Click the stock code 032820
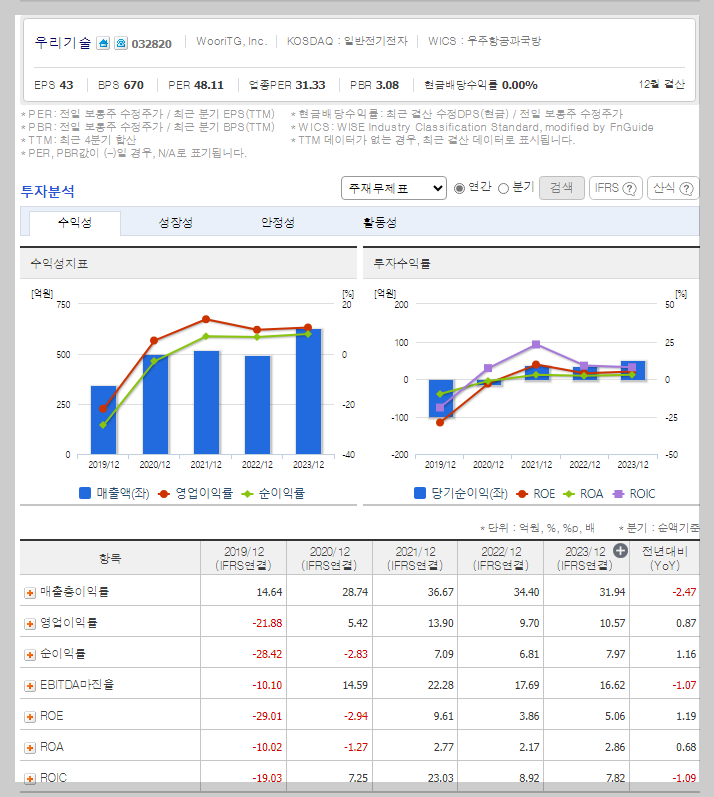 point(151,44)
